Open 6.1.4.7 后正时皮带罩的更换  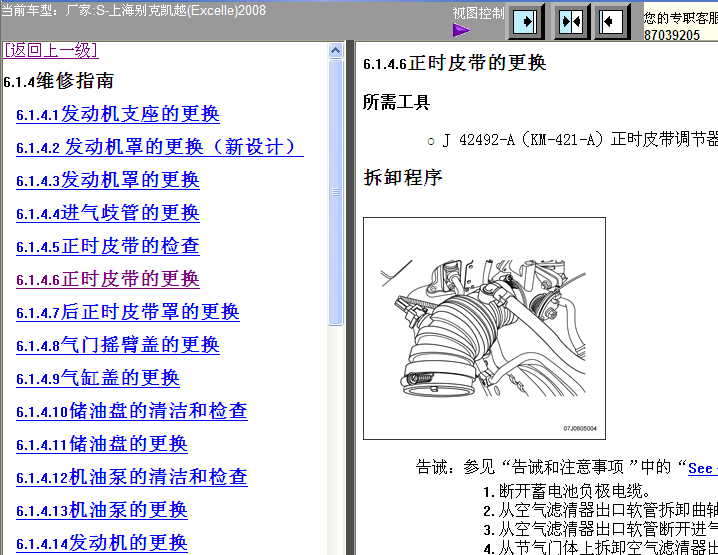pyautogui.click(x=128, y=312)
